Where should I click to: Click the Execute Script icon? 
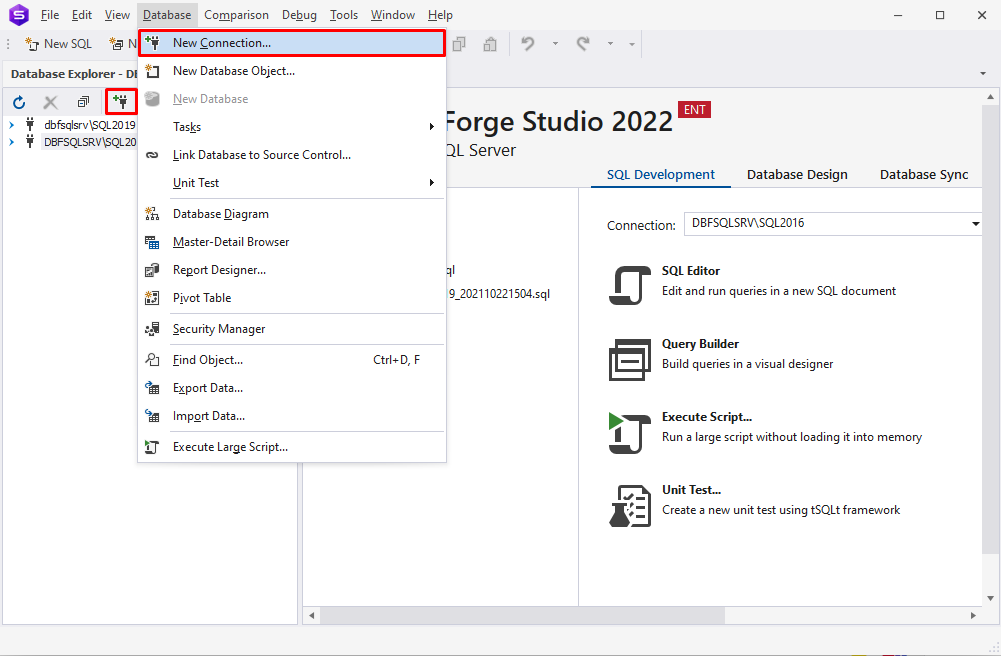click(x=630, y=431)
